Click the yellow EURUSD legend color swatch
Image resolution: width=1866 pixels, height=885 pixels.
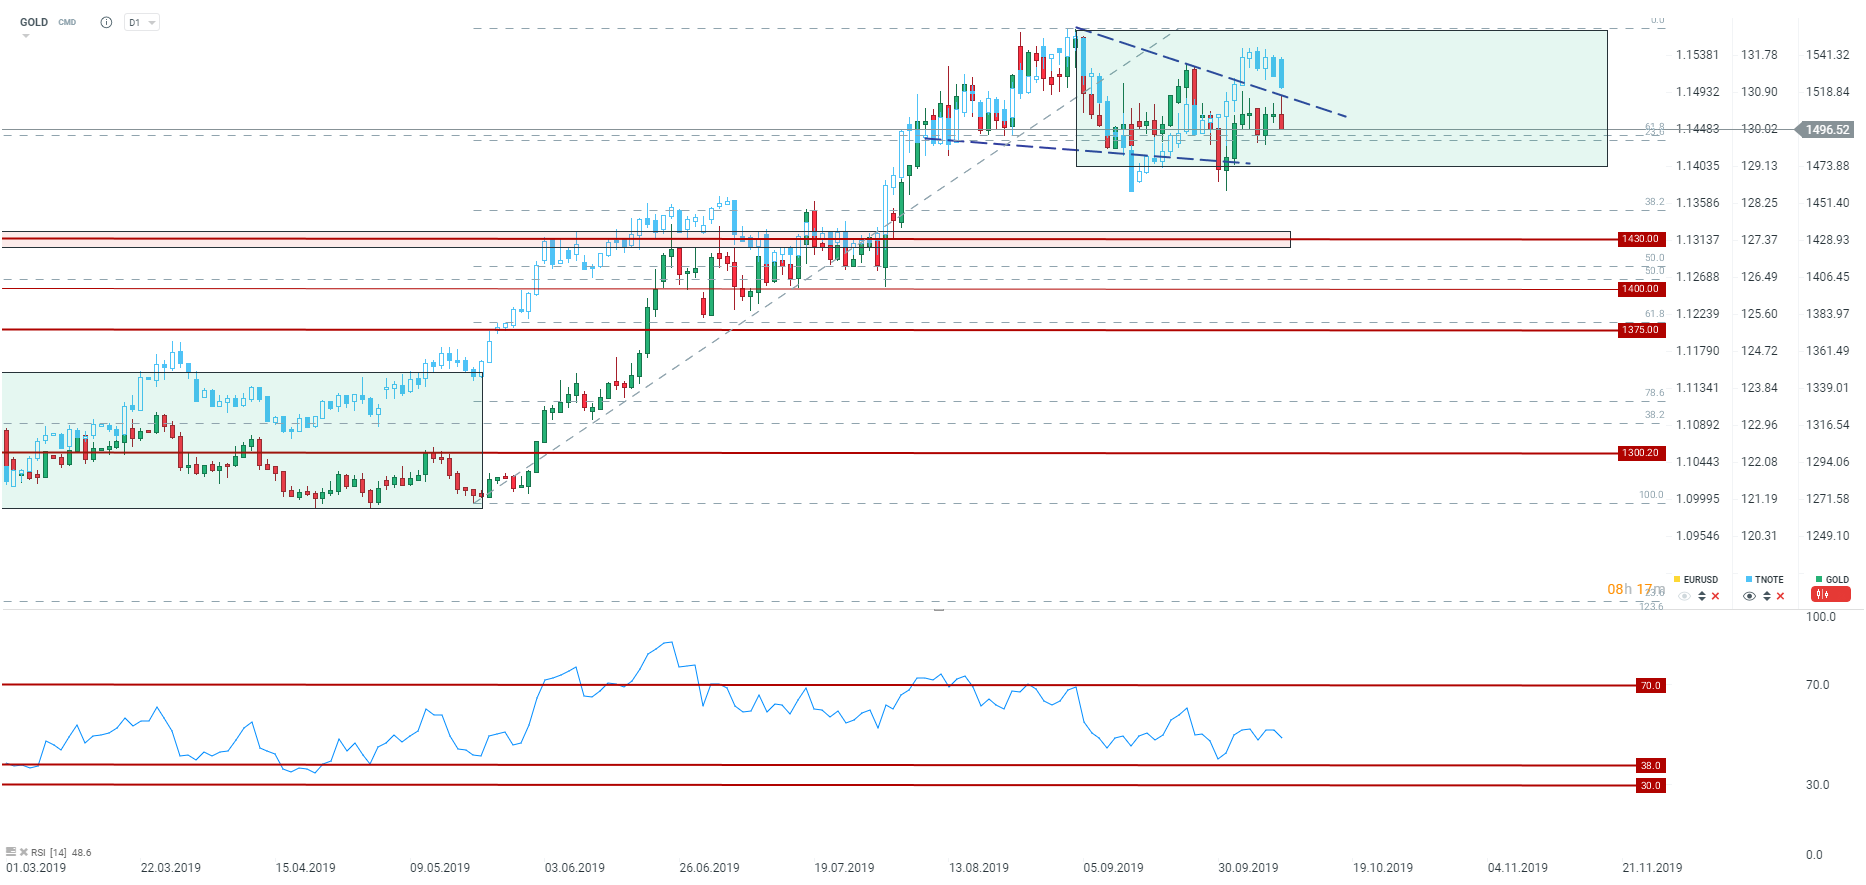[1677, 579]
